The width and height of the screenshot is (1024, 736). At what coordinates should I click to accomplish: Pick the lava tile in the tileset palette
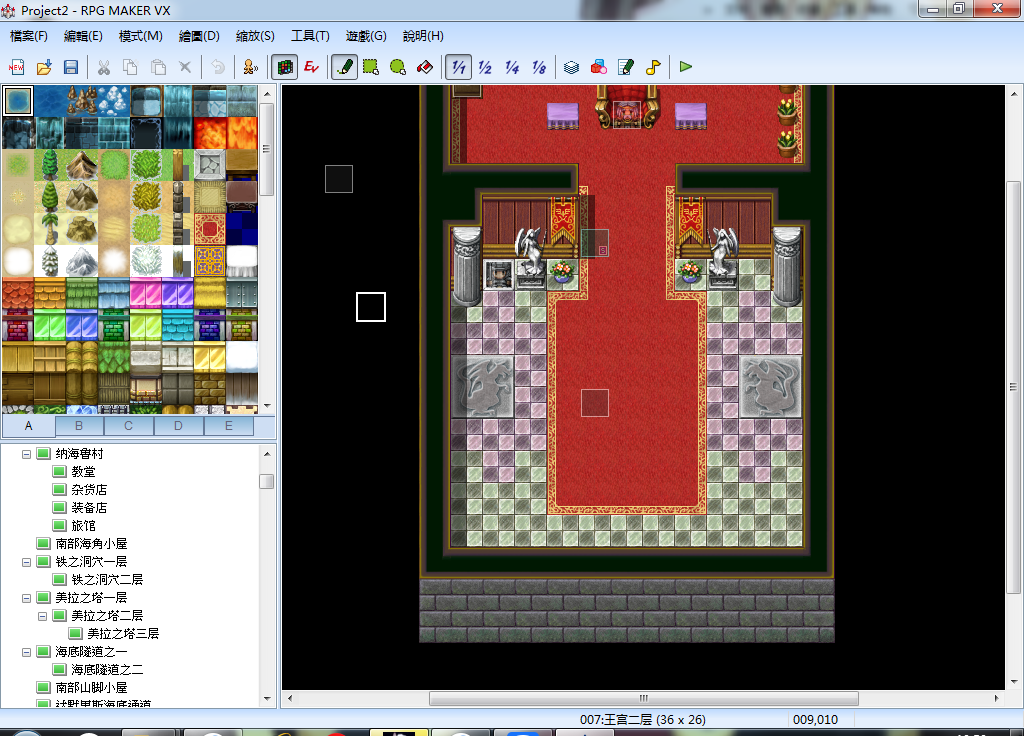(x=210, y=133)
